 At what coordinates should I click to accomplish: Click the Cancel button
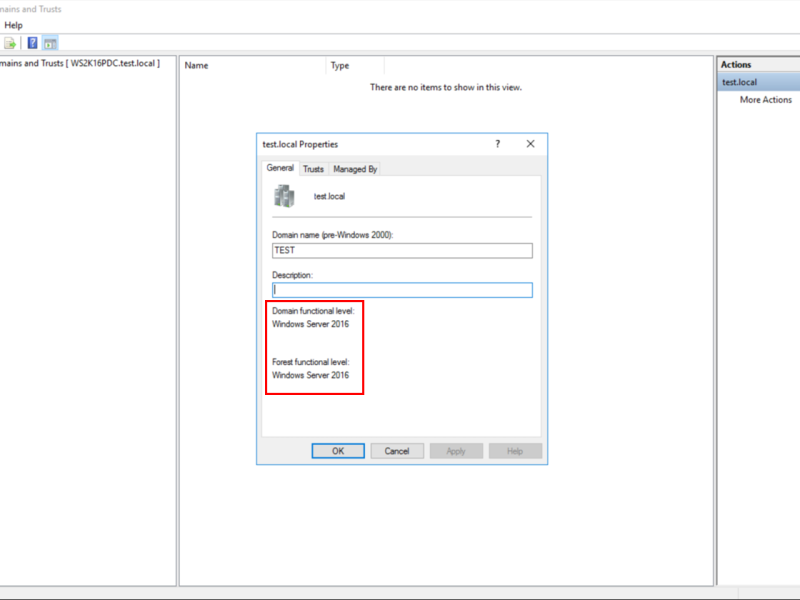tap(397, 451)
